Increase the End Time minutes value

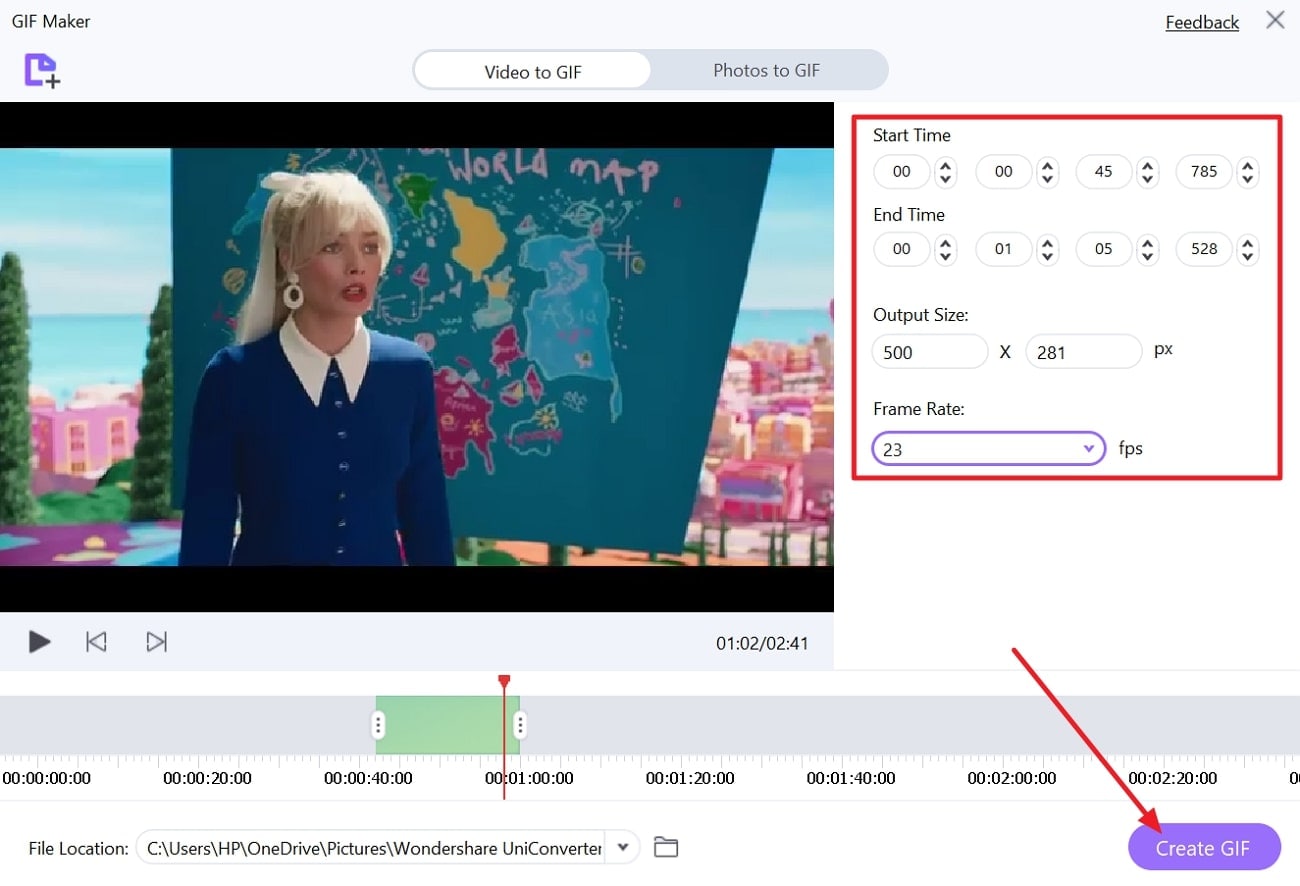(x=1047, y=243)
